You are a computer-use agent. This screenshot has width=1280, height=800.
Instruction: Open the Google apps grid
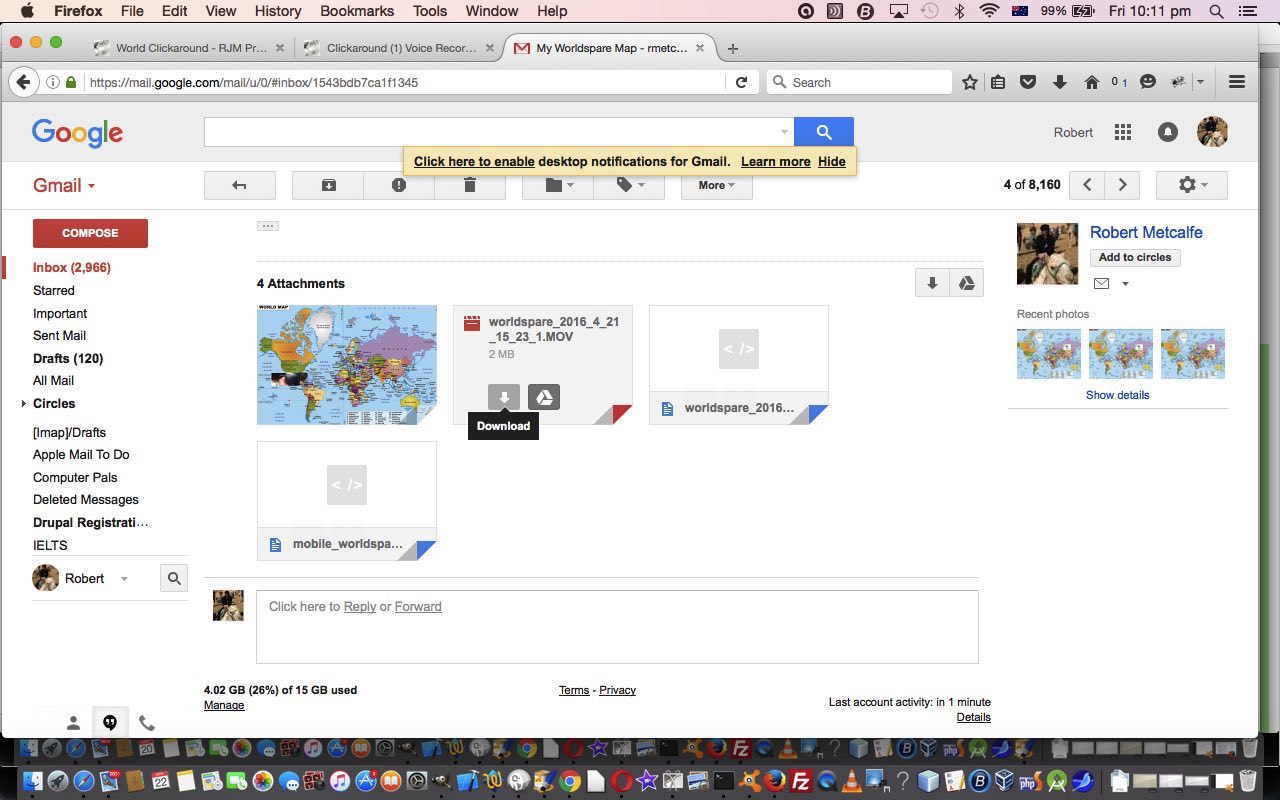coord(1123,132)
